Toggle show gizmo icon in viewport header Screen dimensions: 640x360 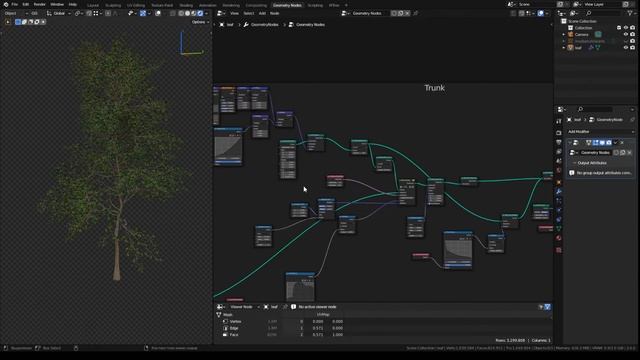pos(143,13)
